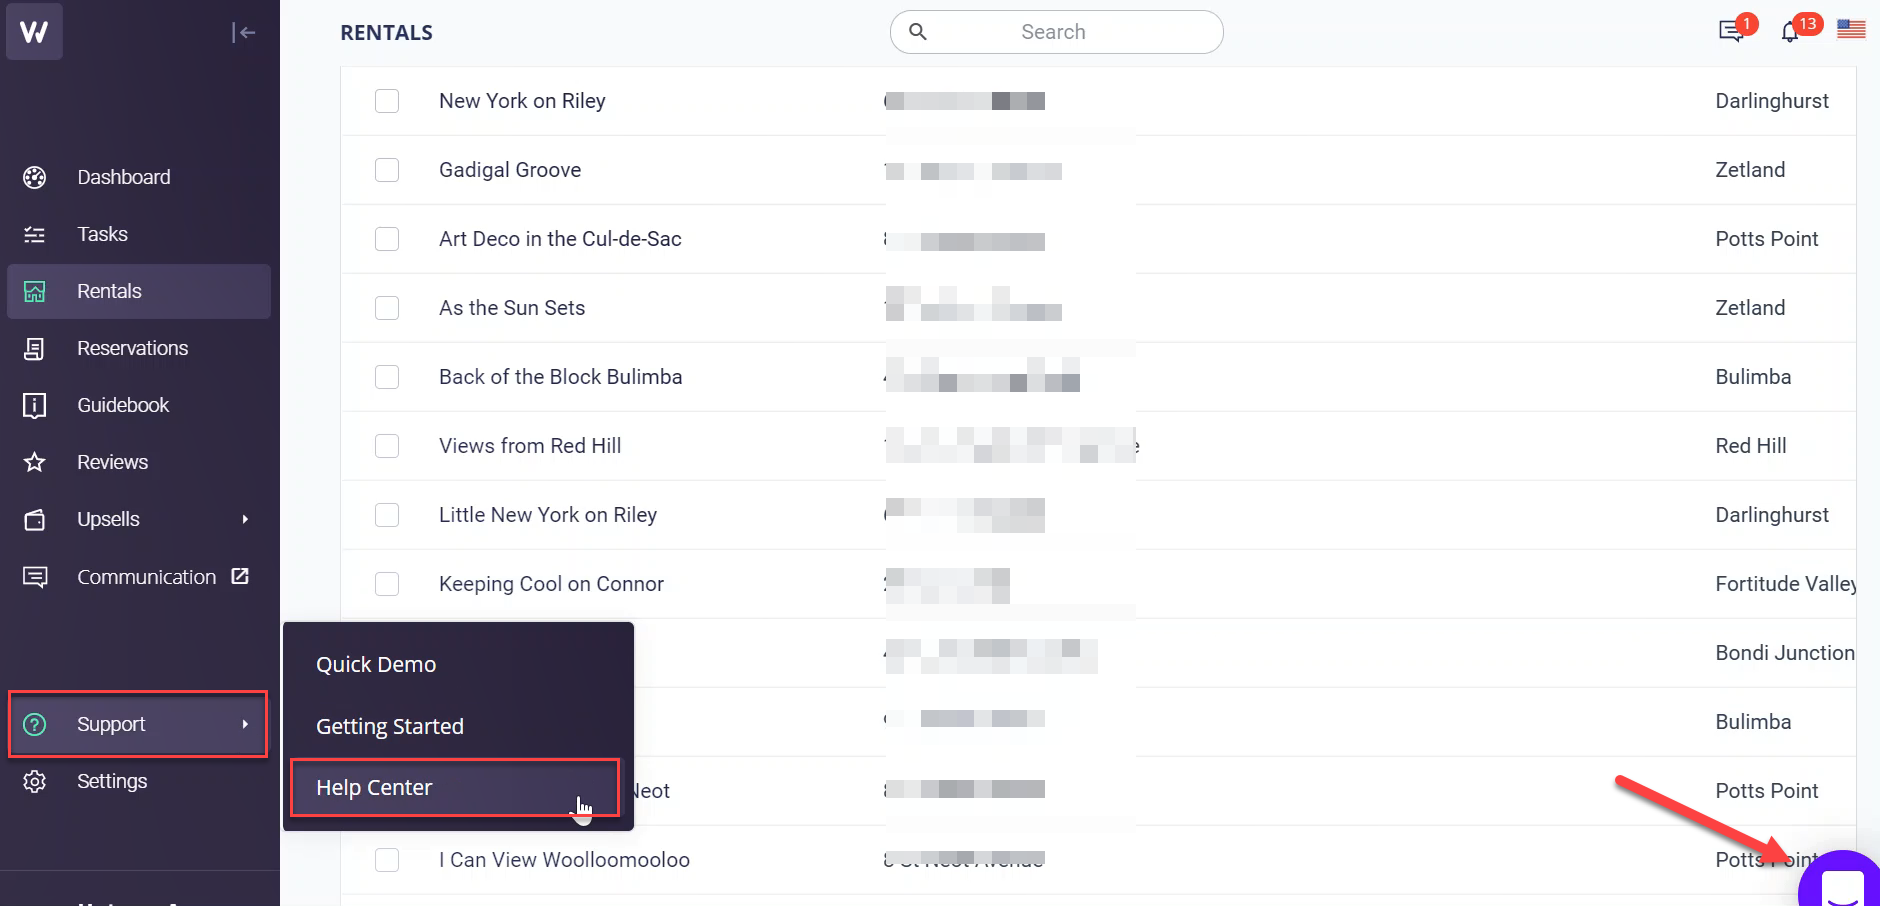
Task: Select the Gadigal Groove row checkbox
Action: [387, 170]
